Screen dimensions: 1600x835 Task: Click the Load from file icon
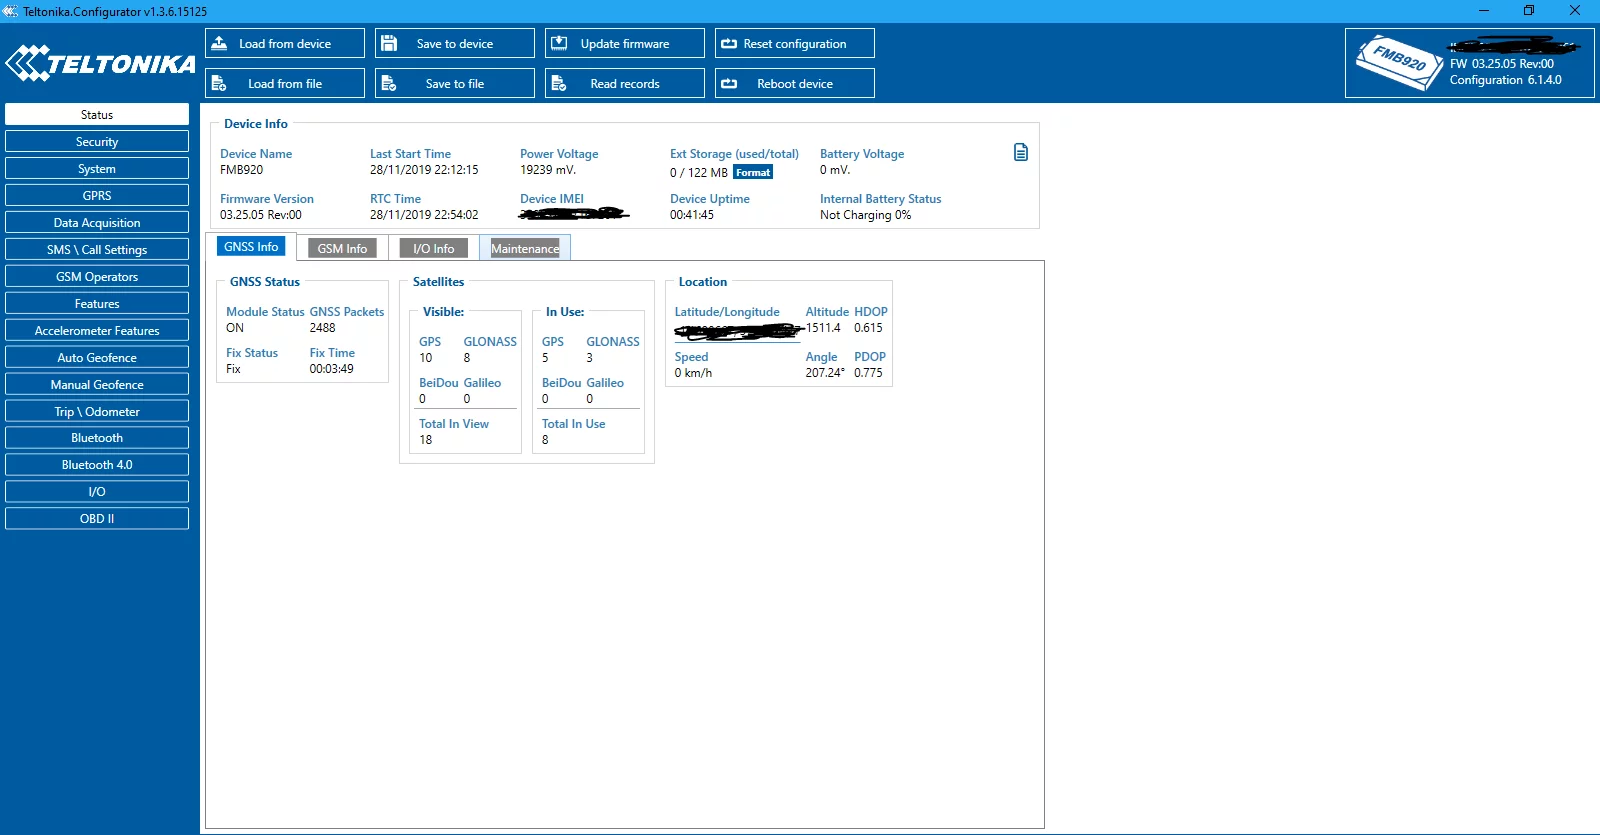219,83
